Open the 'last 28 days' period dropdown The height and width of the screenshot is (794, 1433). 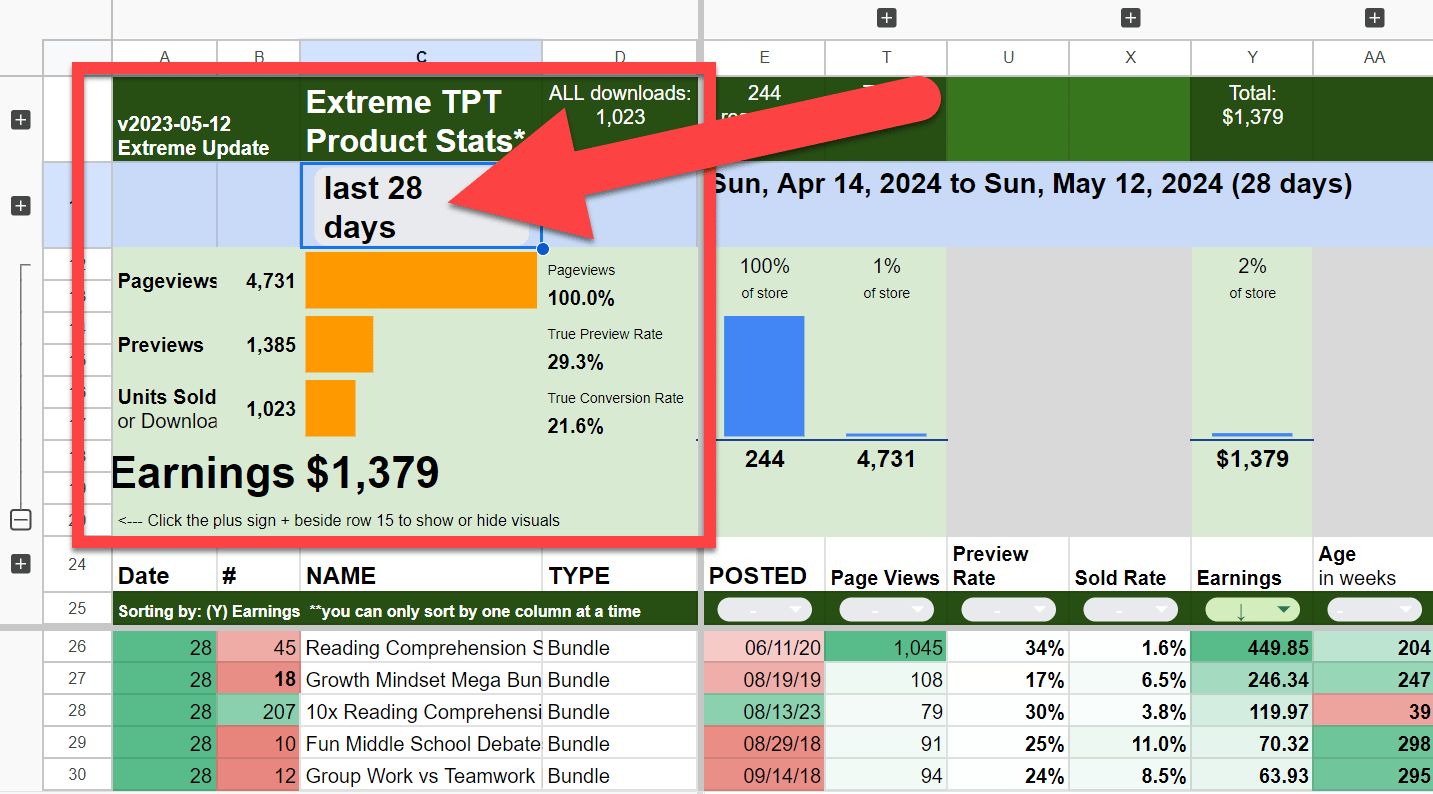coord(421,207)
